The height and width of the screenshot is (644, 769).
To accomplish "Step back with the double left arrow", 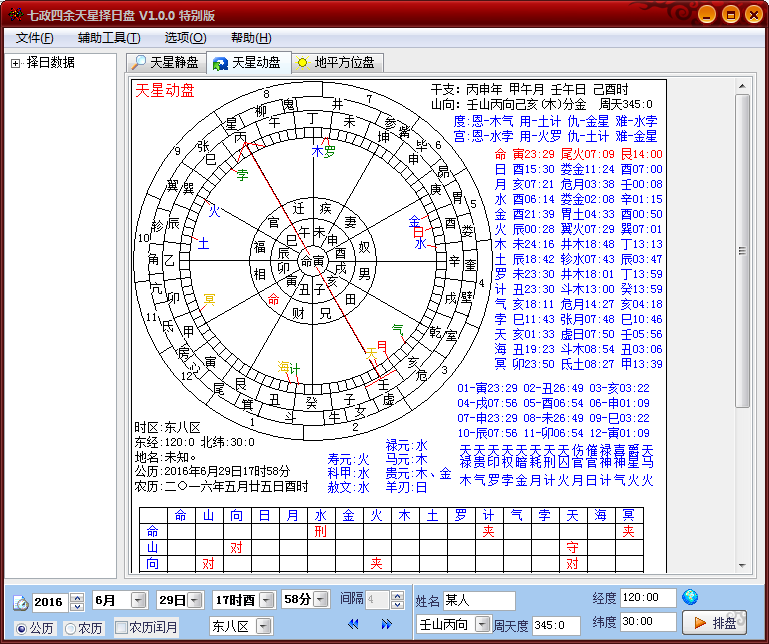I will click(353, 623).
